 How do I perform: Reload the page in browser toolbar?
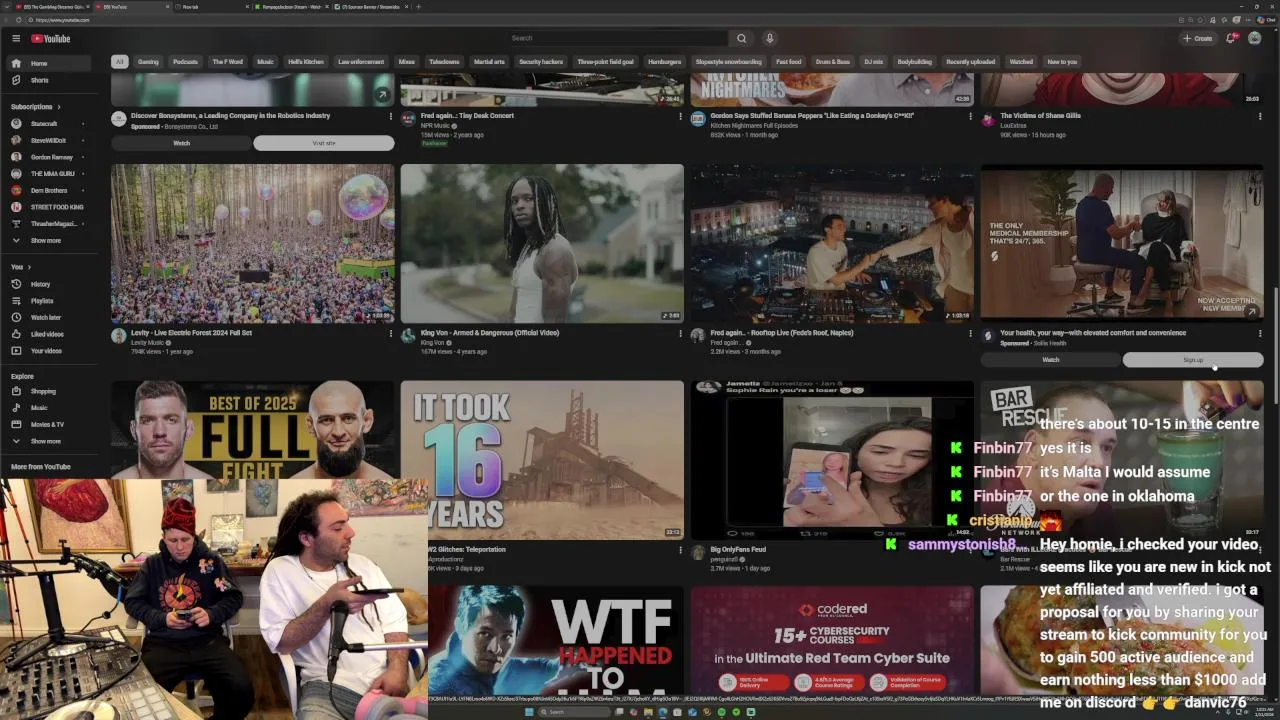point(19,20)
